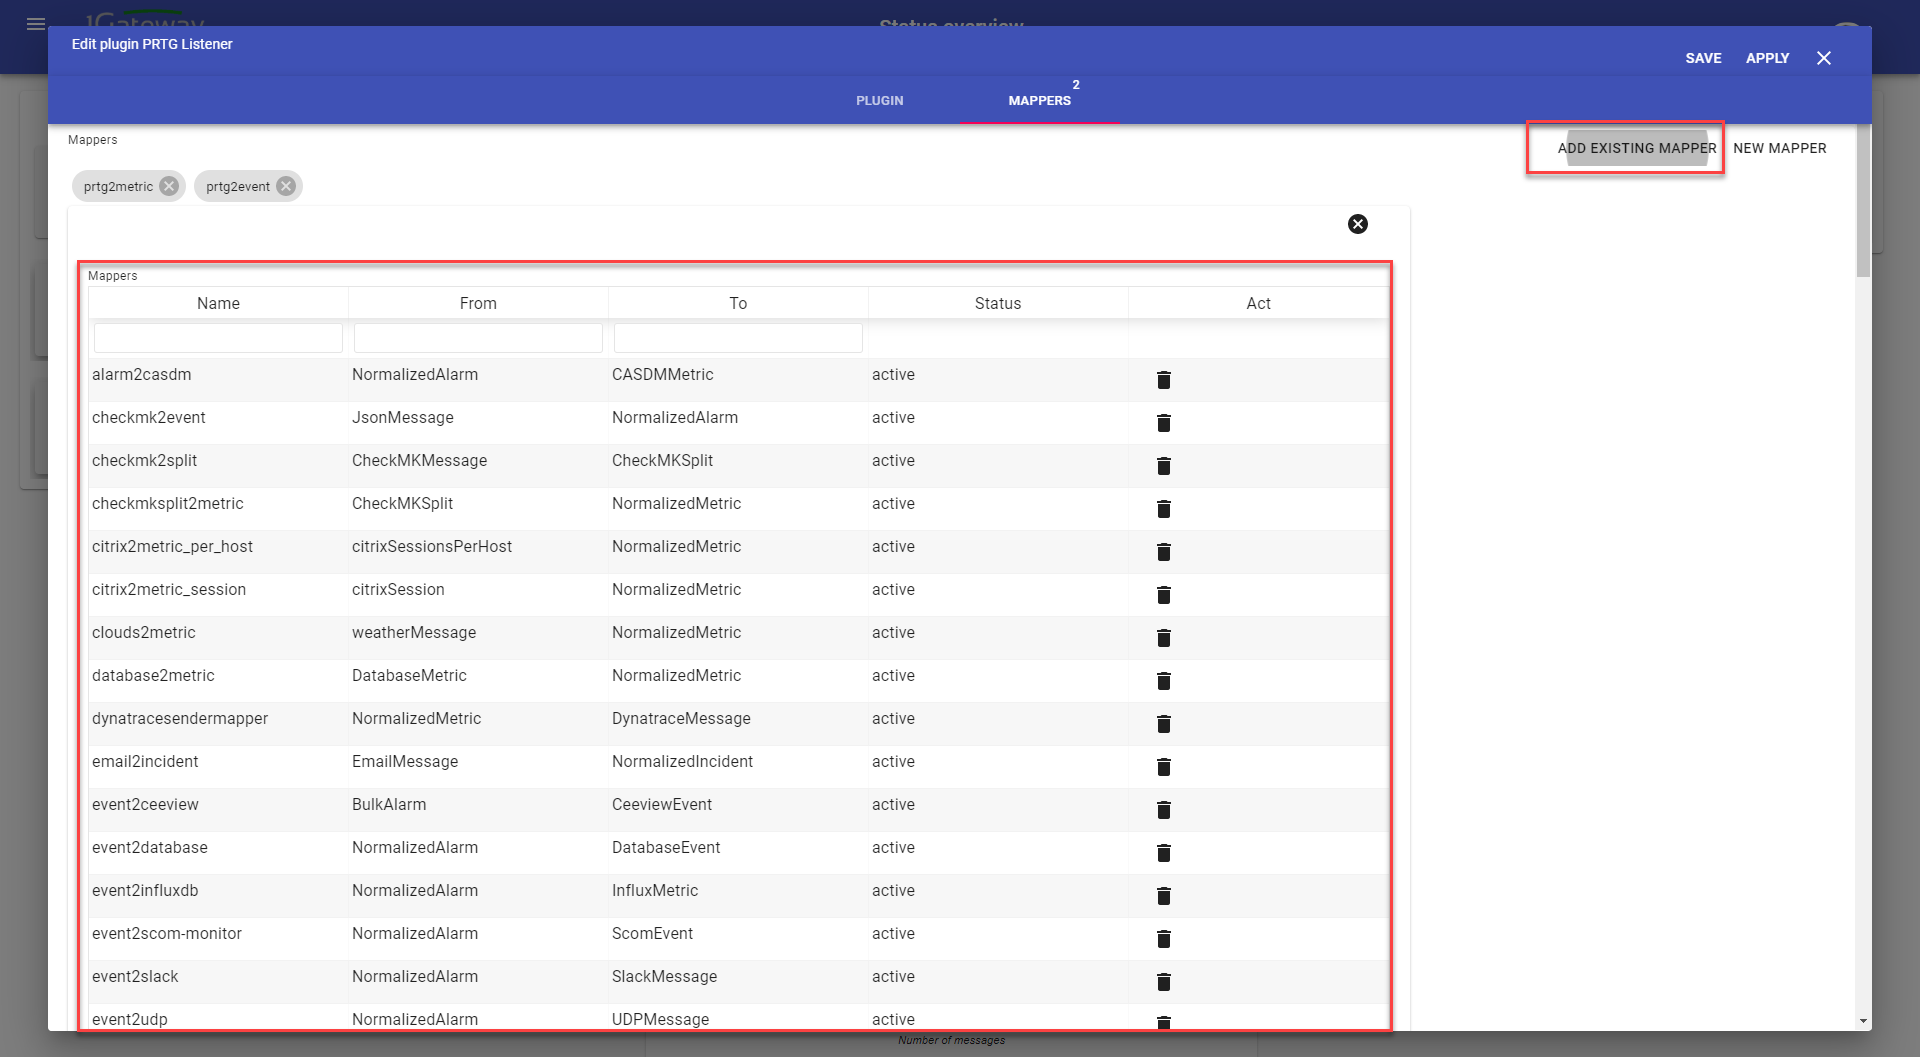1920x1057 pixels.
Task: Click the CASDMMetric cell
Action: coord(662,374)
